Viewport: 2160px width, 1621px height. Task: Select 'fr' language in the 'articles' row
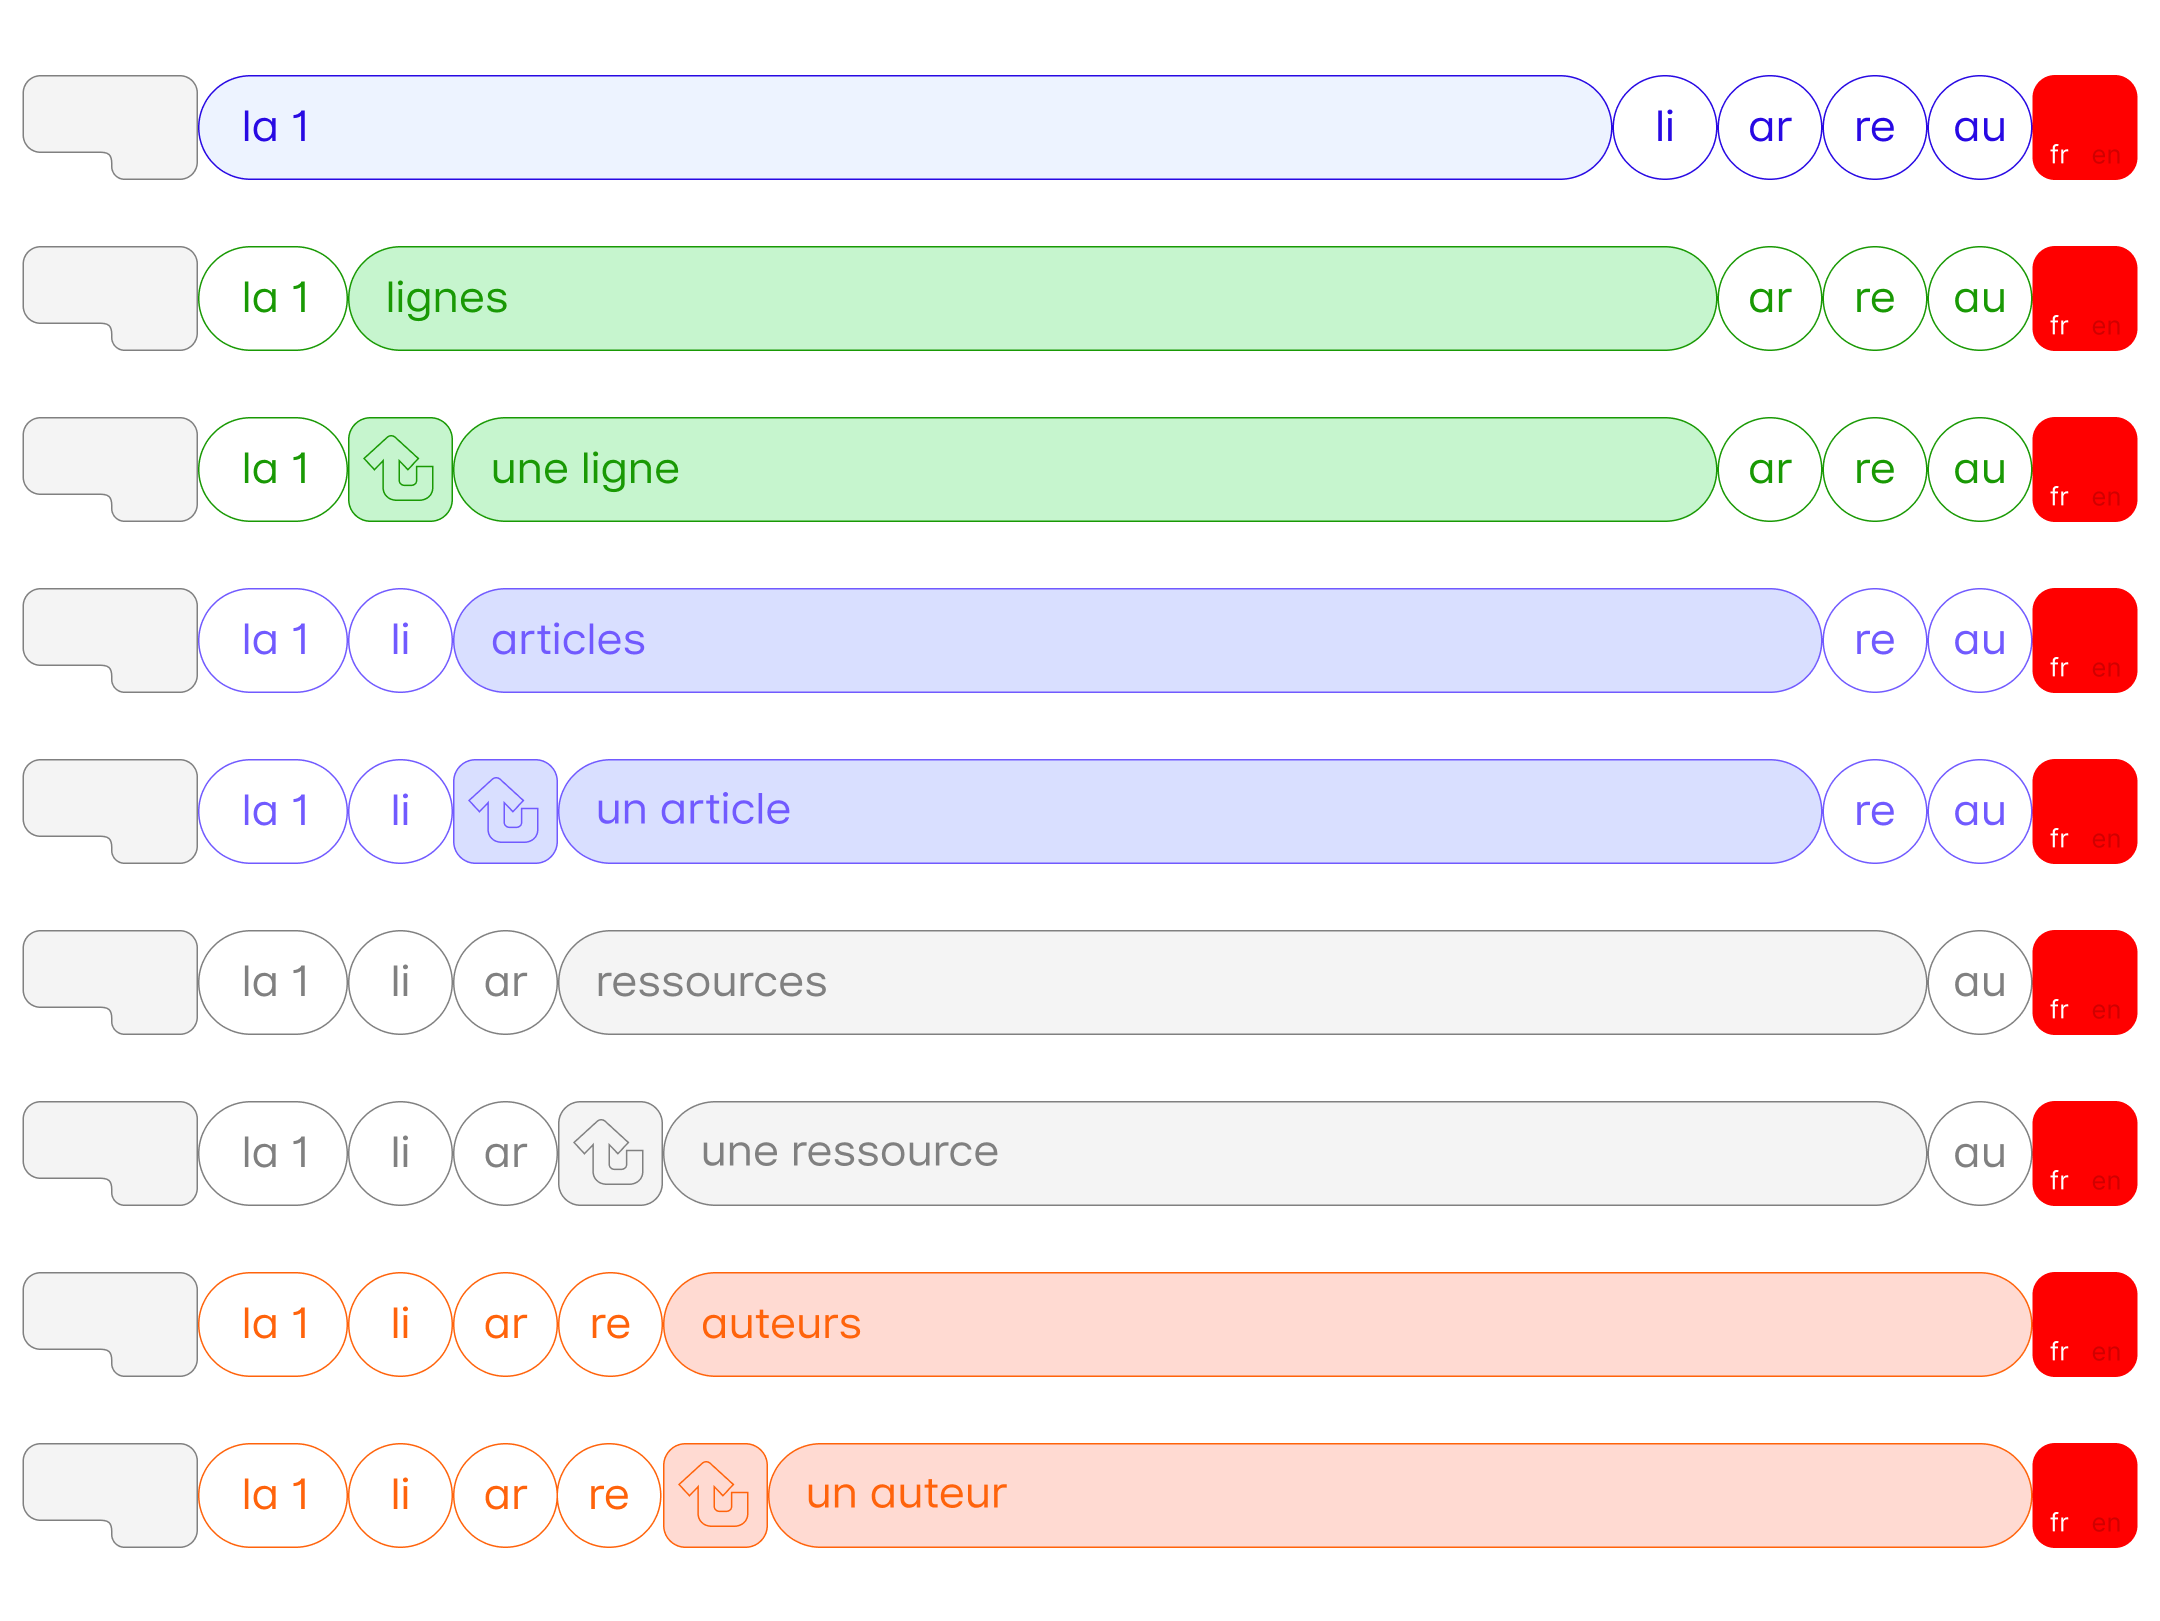tap(2059, 667)
